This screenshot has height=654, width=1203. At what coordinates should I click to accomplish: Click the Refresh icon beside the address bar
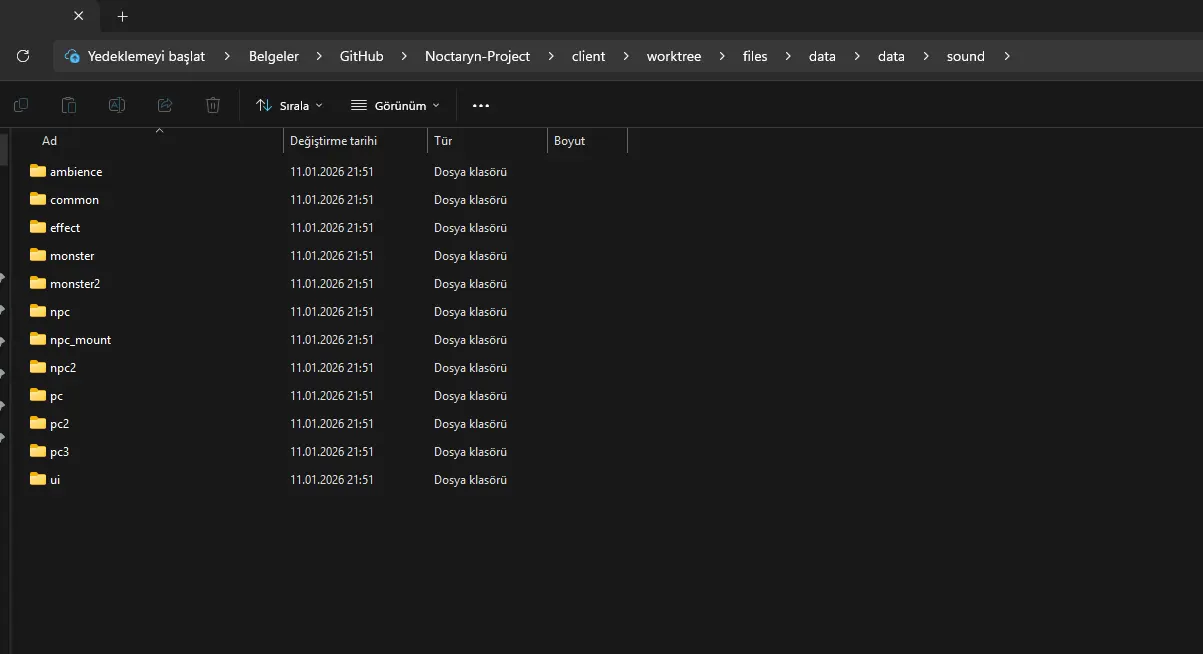click(x=23, y=56)
